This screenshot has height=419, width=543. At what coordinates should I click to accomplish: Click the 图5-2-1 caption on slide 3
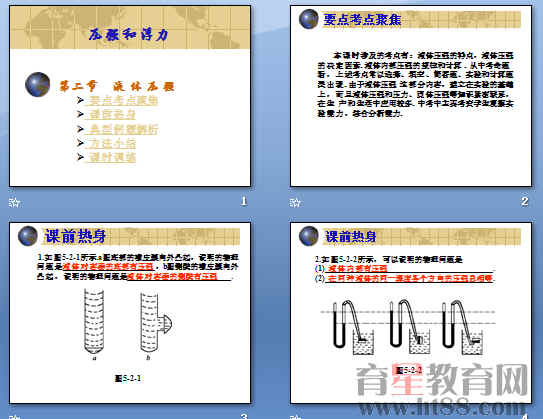[128, 378]
